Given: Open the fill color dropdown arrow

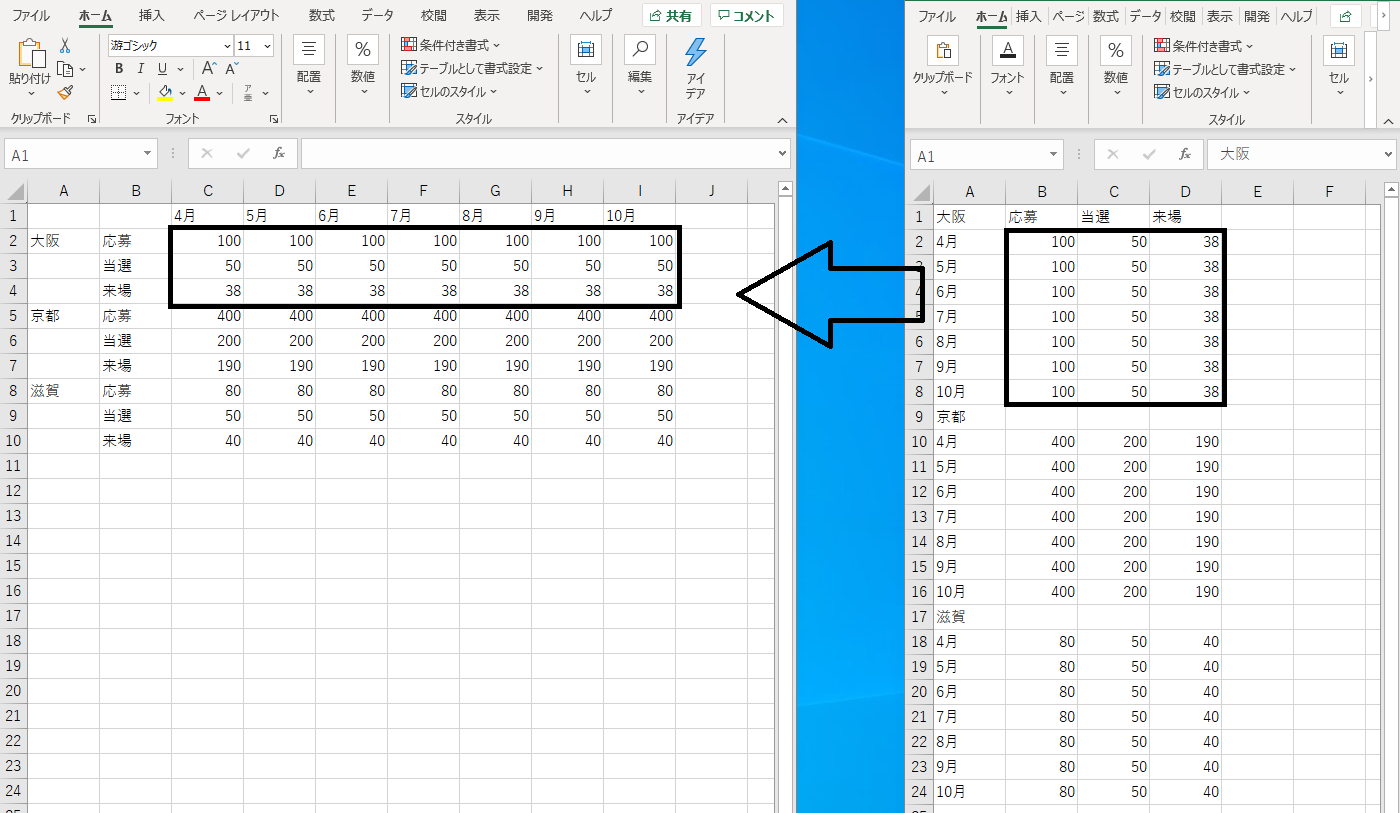Looking at the screenshot, I should point(182,93).
